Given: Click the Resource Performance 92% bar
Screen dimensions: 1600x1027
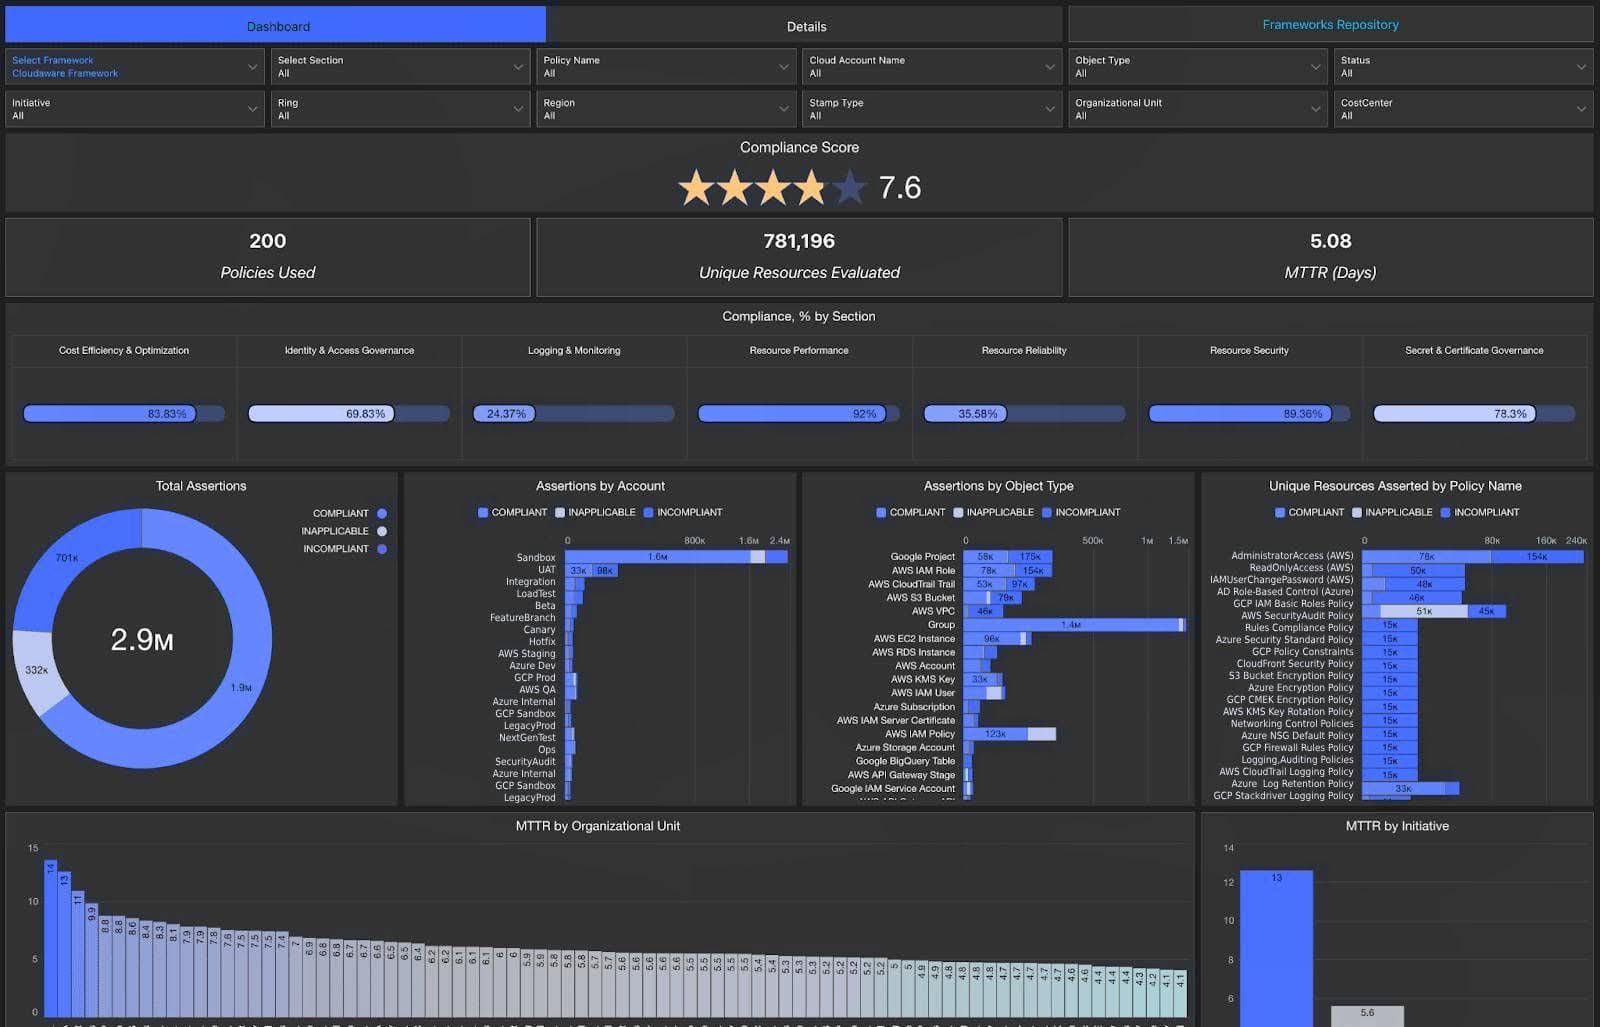Looking at the screenshot, I should coord(798,413).
